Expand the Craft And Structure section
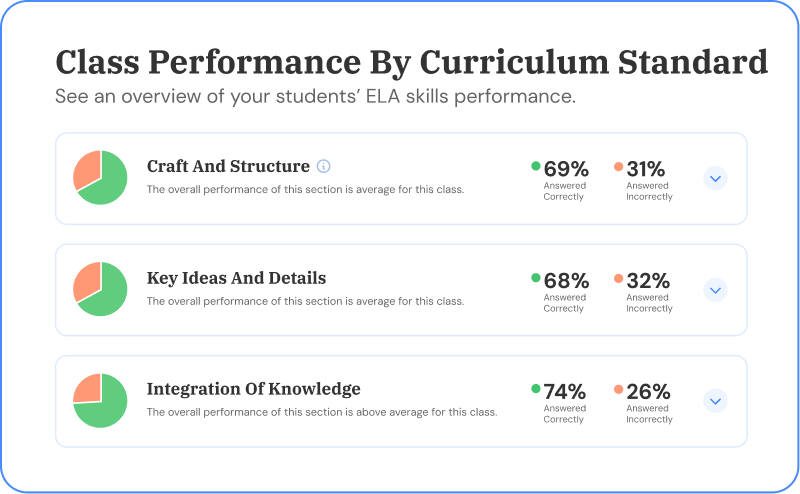This screenshot has height=494, width=800. [x=714, y=179]
